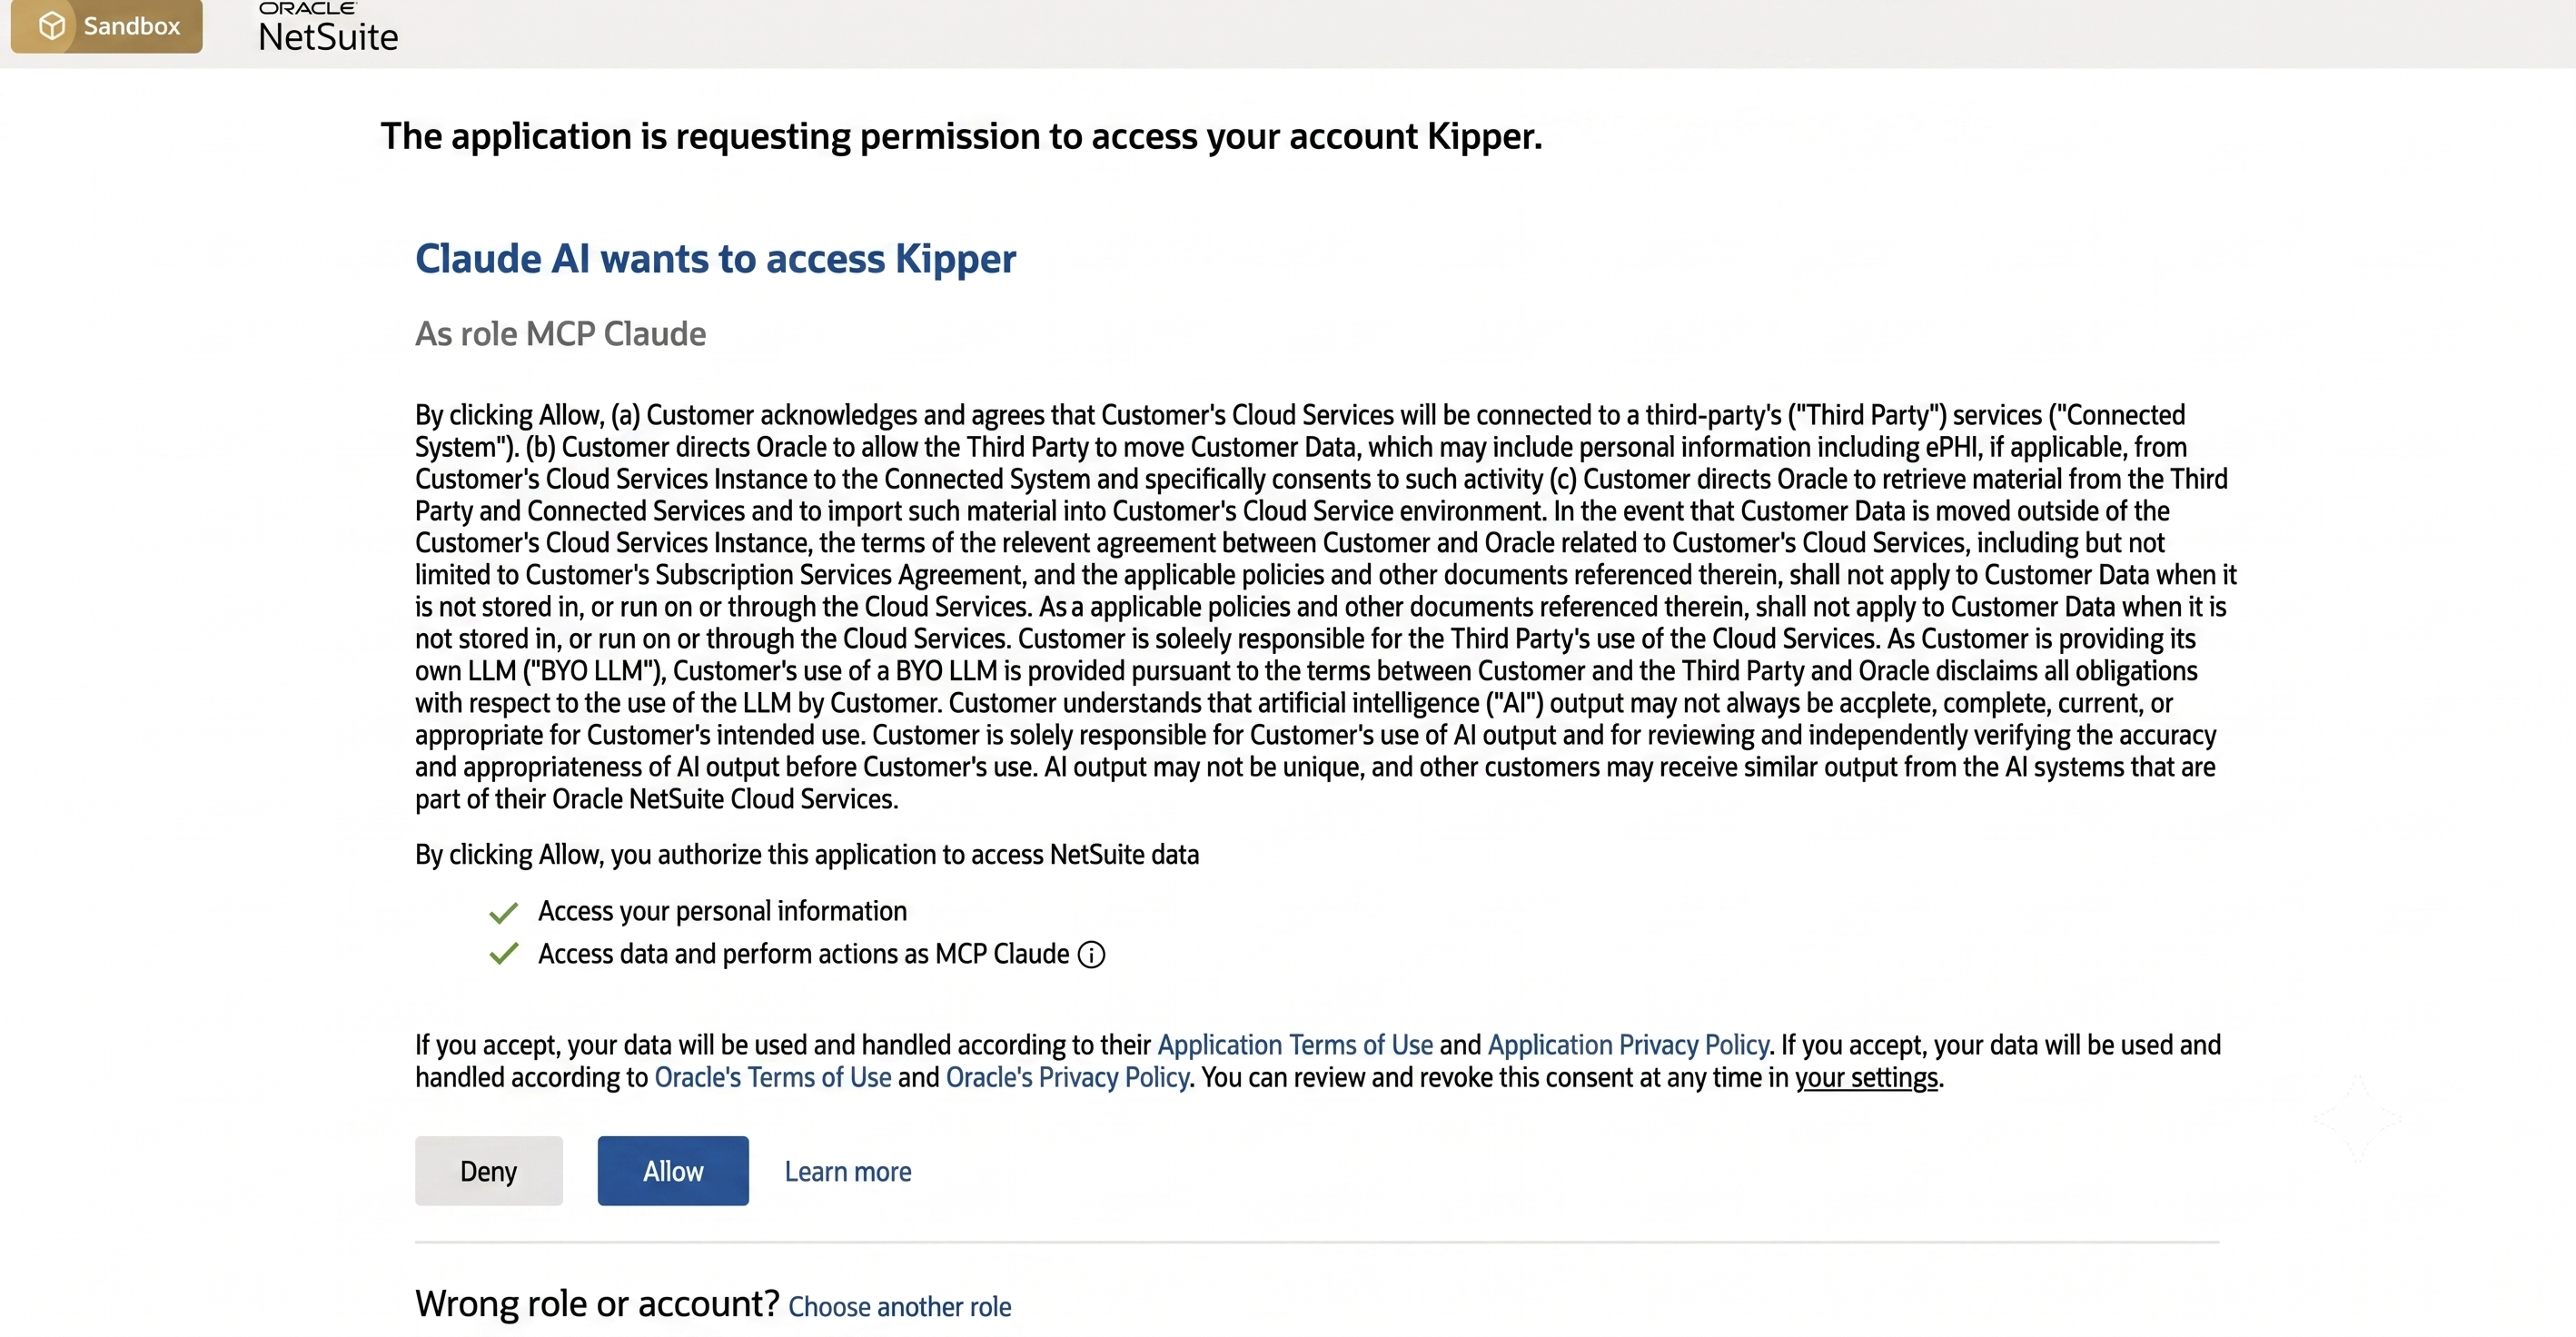Click Access data and perform actions text

(804, 954)
